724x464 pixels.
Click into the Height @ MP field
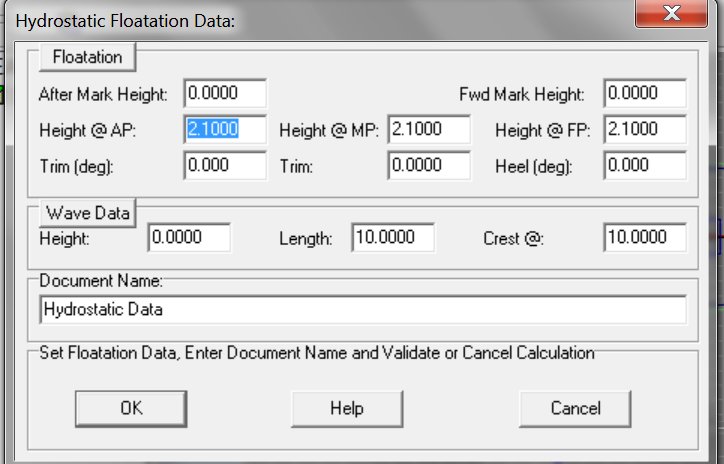point(429,129)
